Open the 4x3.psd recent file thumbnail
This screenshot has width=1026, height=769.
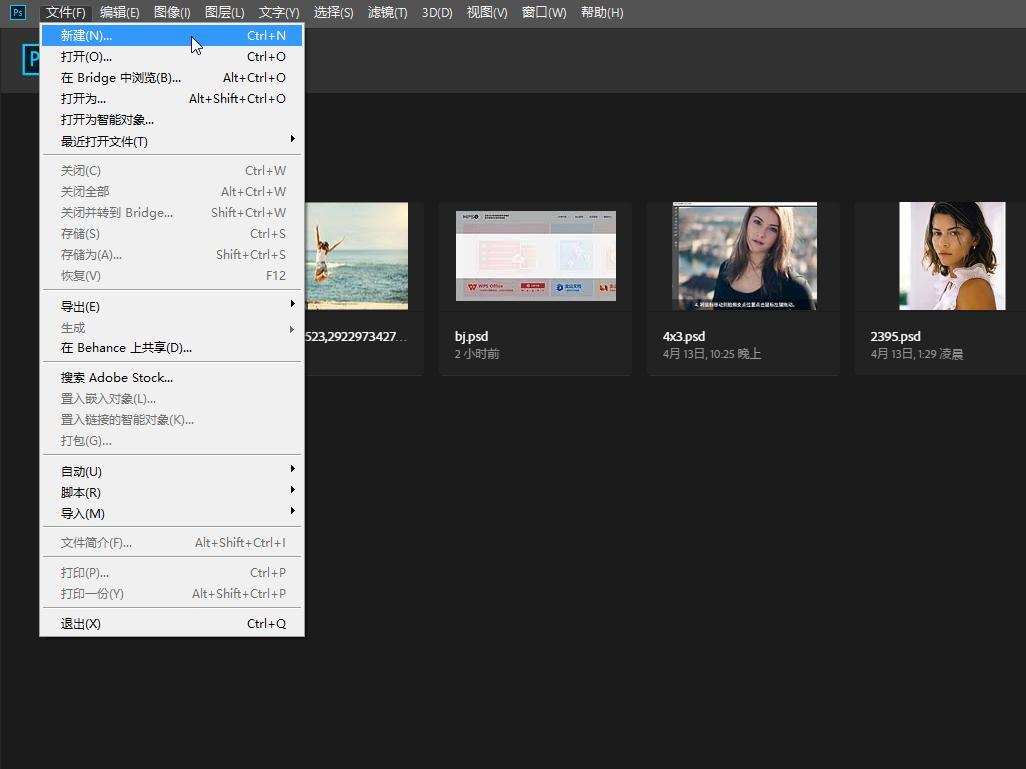tap(743, 256)
